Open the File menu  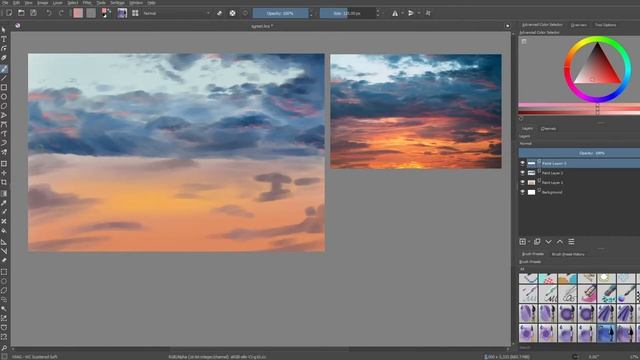(x=6, y=2)
